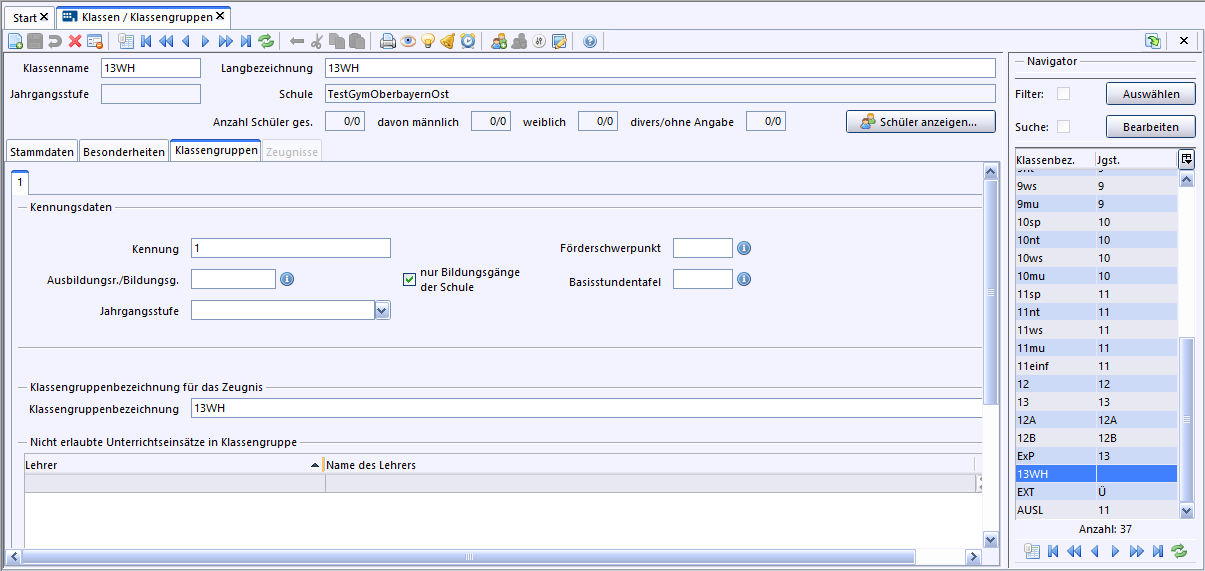Jump to first record in main toolbar
This screenshot has height=571, width=1205.
click(x=146, y=41)
